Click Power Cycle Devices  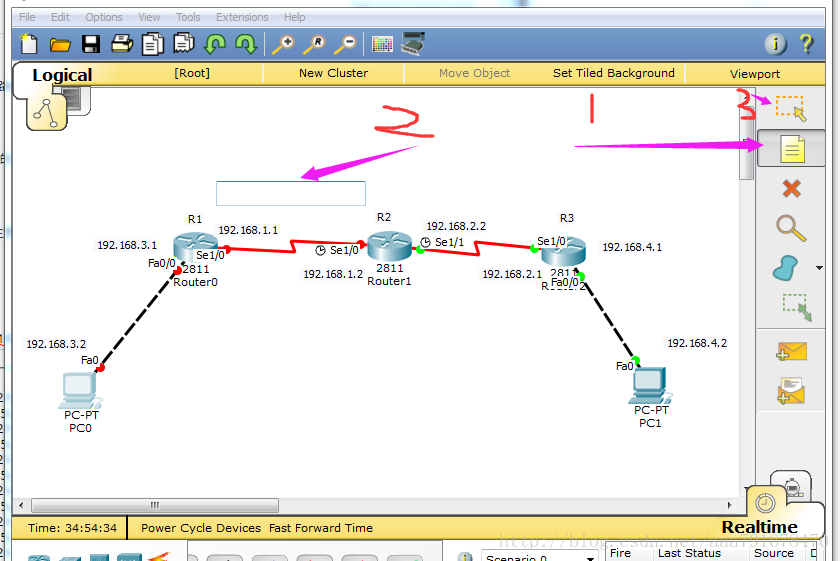coord(201,528)
